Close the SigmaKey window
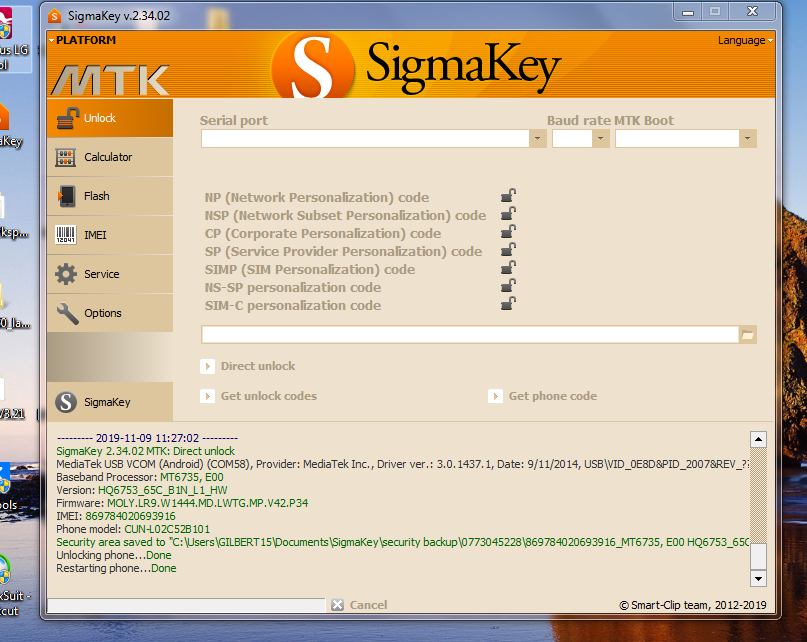The height and width of the screenshot is (642, 807). (752, 11)
